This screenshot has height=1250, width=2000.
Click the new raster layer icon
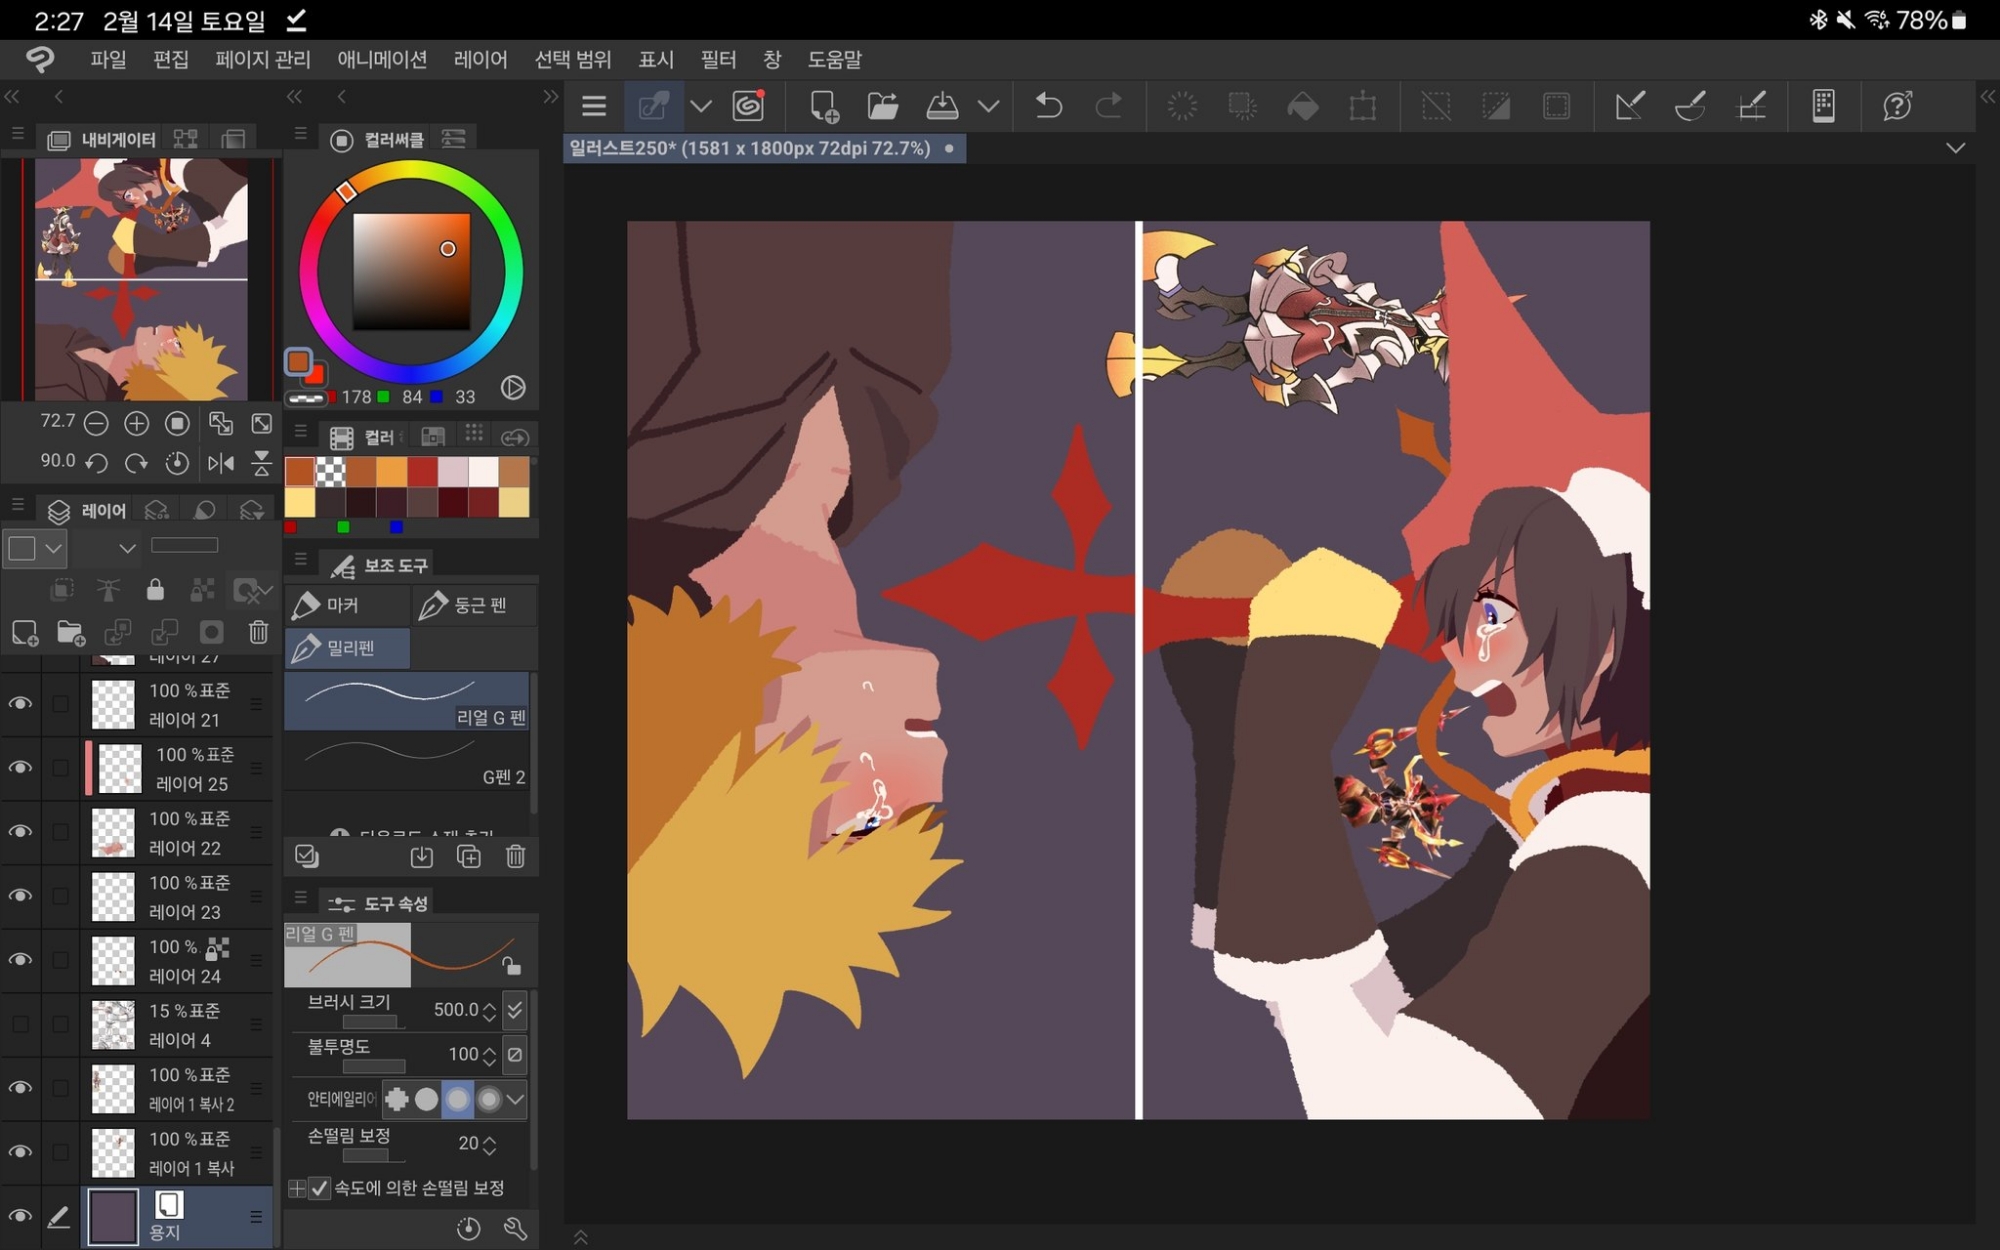tap(24, 632)
